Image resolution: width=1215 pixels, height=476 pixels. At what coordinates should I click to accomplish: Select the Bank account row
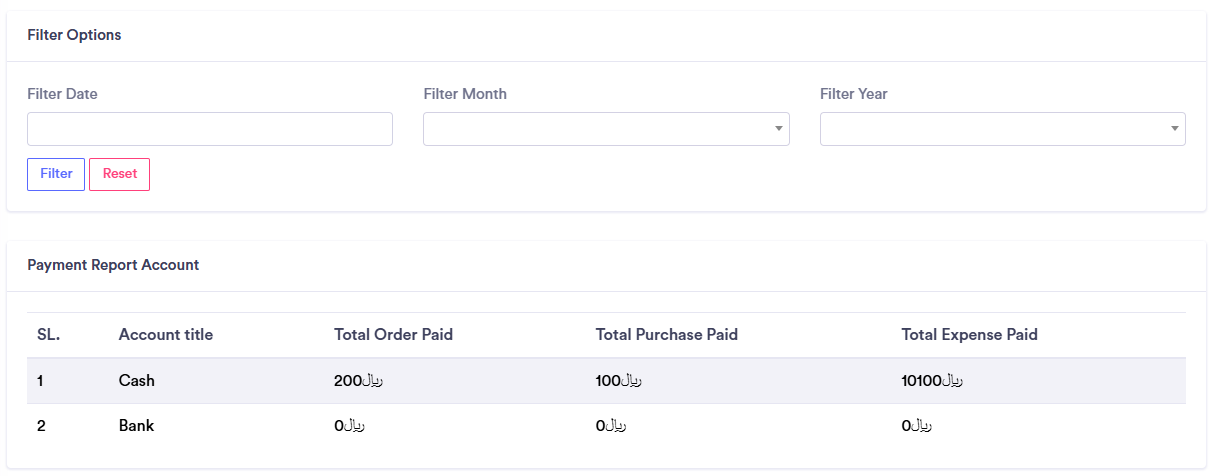click(136, 426)
